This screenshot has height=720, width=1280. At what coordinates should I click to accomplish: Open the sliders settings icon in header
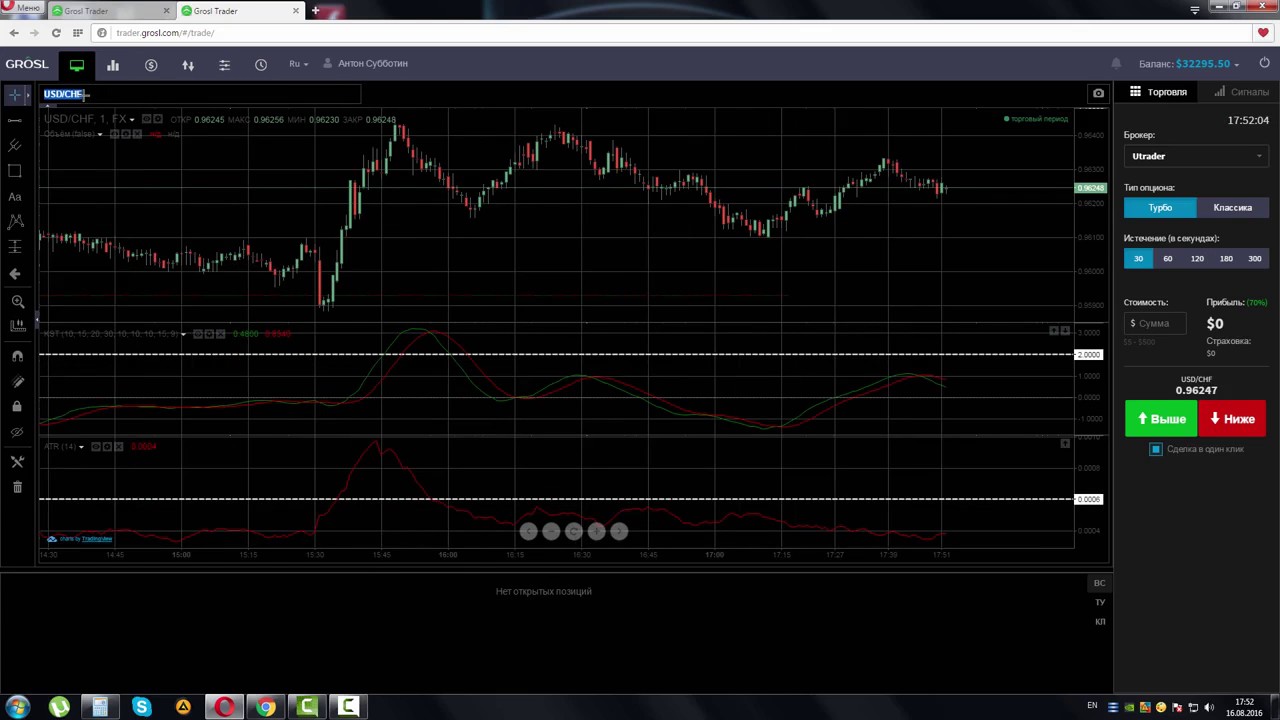224,65
